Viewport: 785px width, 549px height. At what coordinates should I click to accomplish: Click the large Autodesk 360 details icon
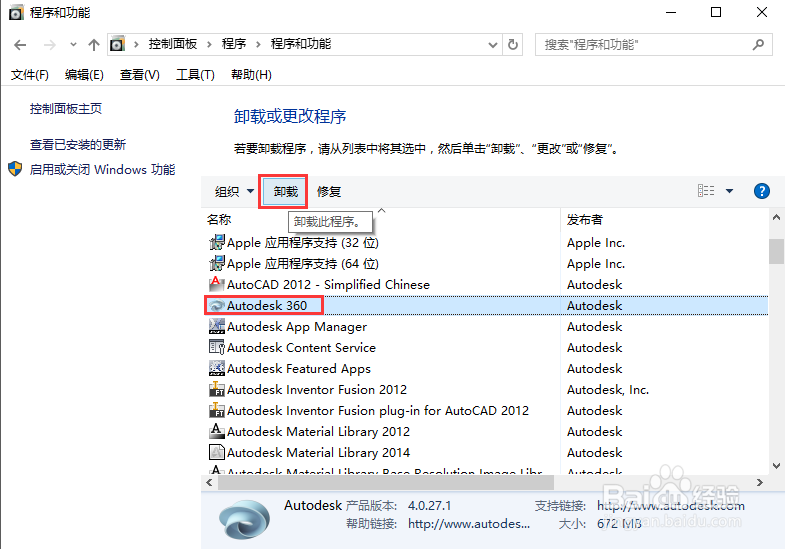pyautogui.click(x=245, y=519)
